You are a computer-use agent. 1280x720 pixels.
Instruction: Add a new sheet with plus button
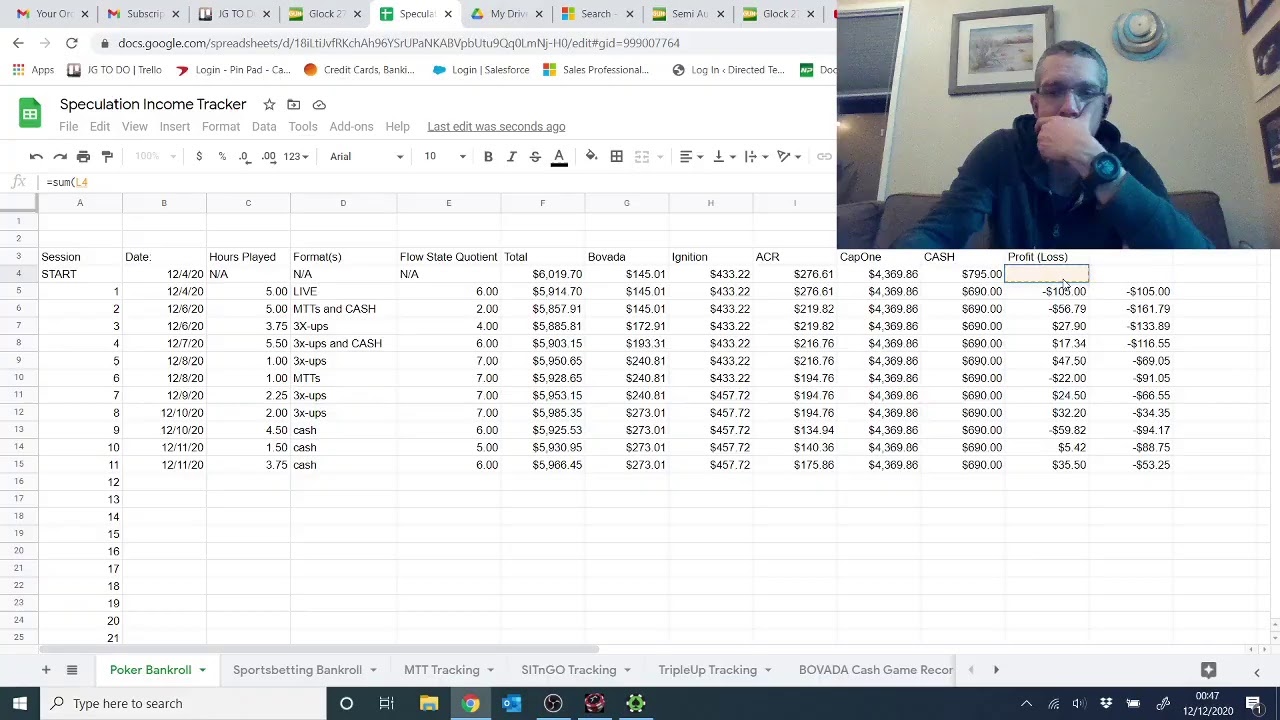tap(45, 670)
